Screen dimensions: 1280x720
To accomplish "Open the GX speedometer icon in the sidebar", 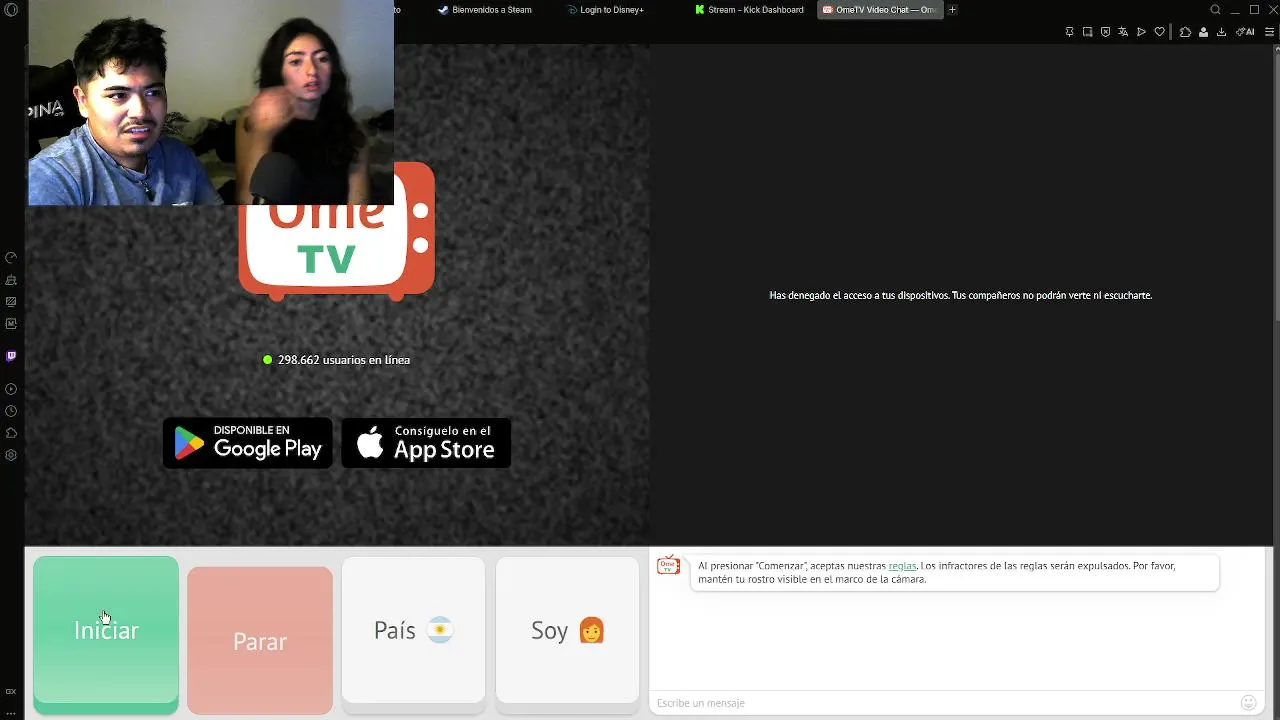I will (x=11, y=258).
